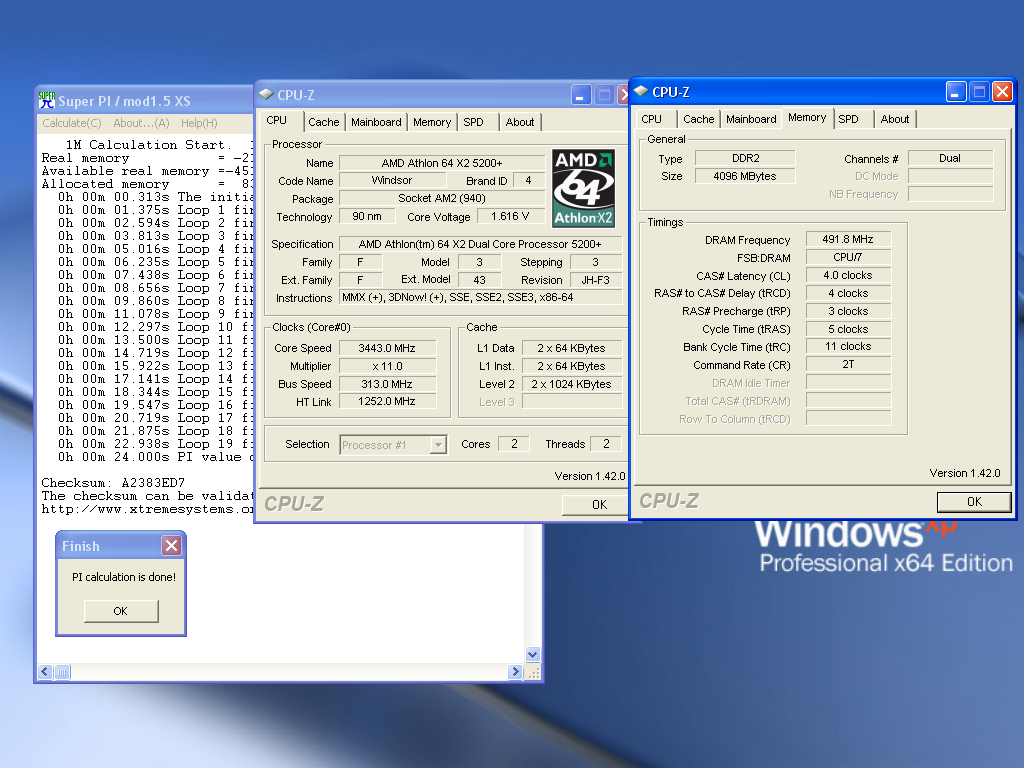The height and width of the screenshot is (768, 1024).
Task: Click the CPU-Z icon in the back window title bar
Action: pyautogui.click(x=266, y=94)
